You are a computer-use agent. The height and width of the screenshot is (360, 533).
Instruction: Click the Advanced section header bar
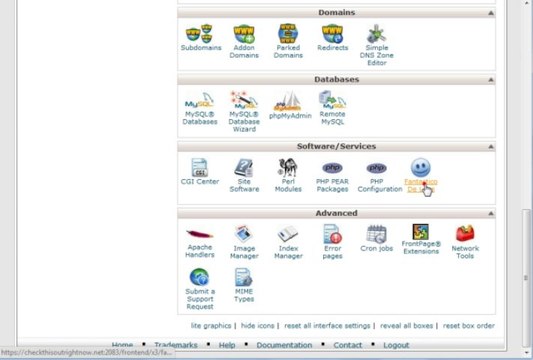[336, 213]
